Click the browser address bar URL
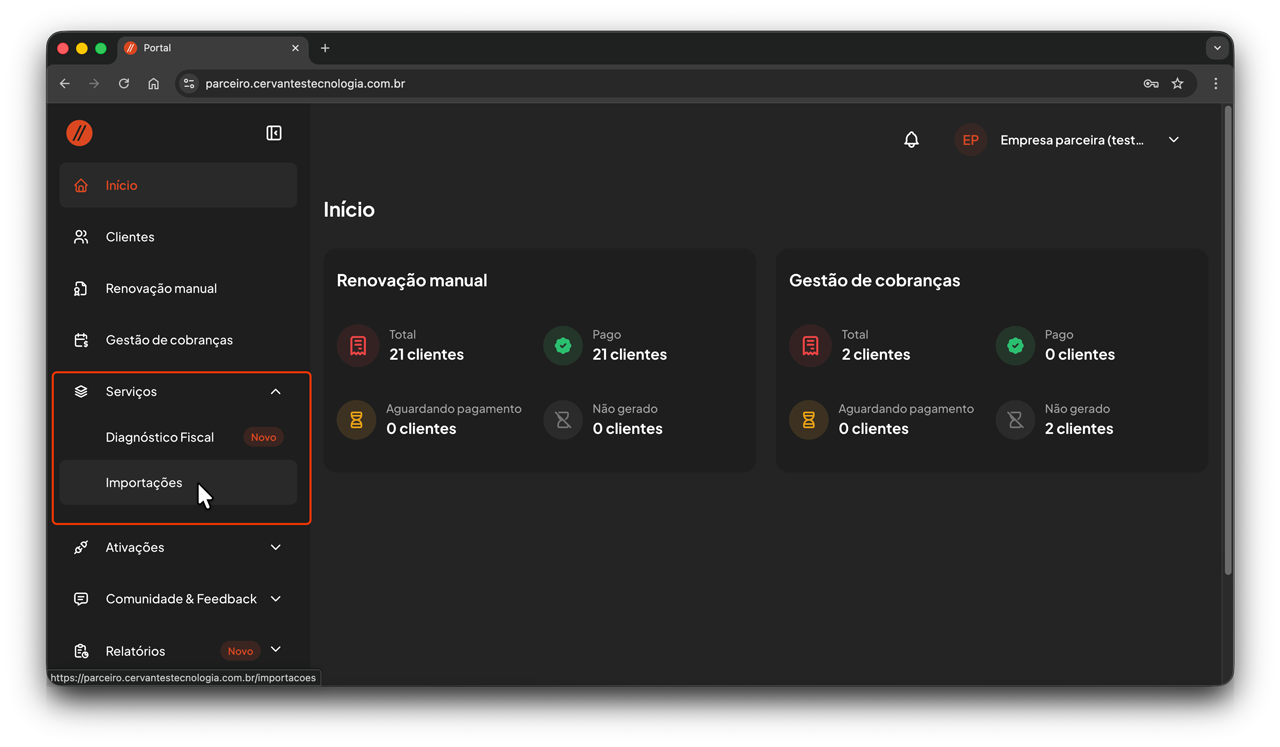1280x747 pixels. click(305, 84)
